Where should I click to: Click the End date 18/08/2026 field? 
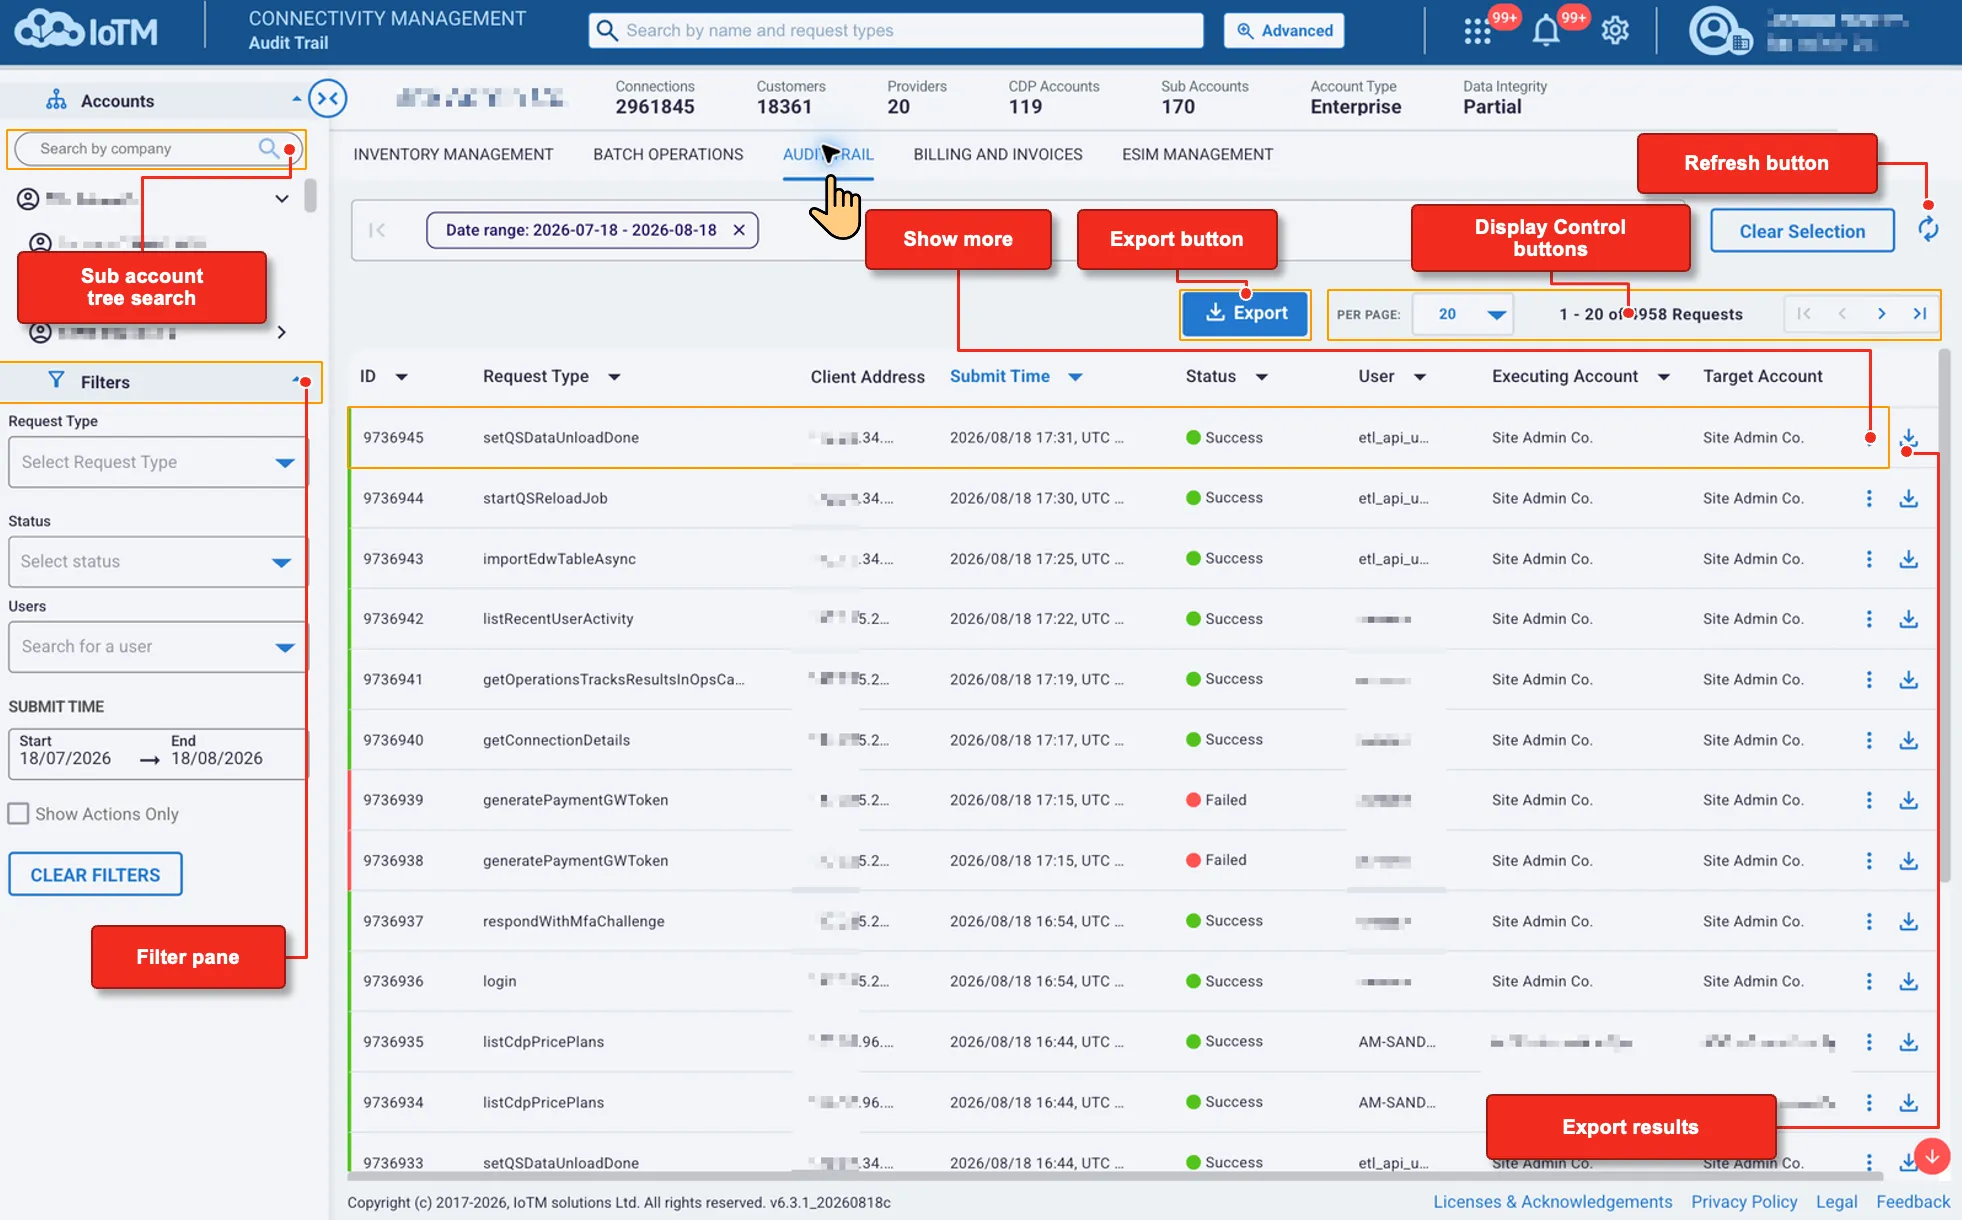217,750
